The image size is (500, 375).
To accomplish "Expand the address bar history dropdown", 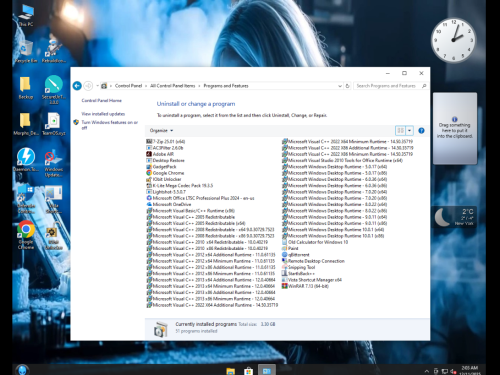I will (x=340, y=86).
